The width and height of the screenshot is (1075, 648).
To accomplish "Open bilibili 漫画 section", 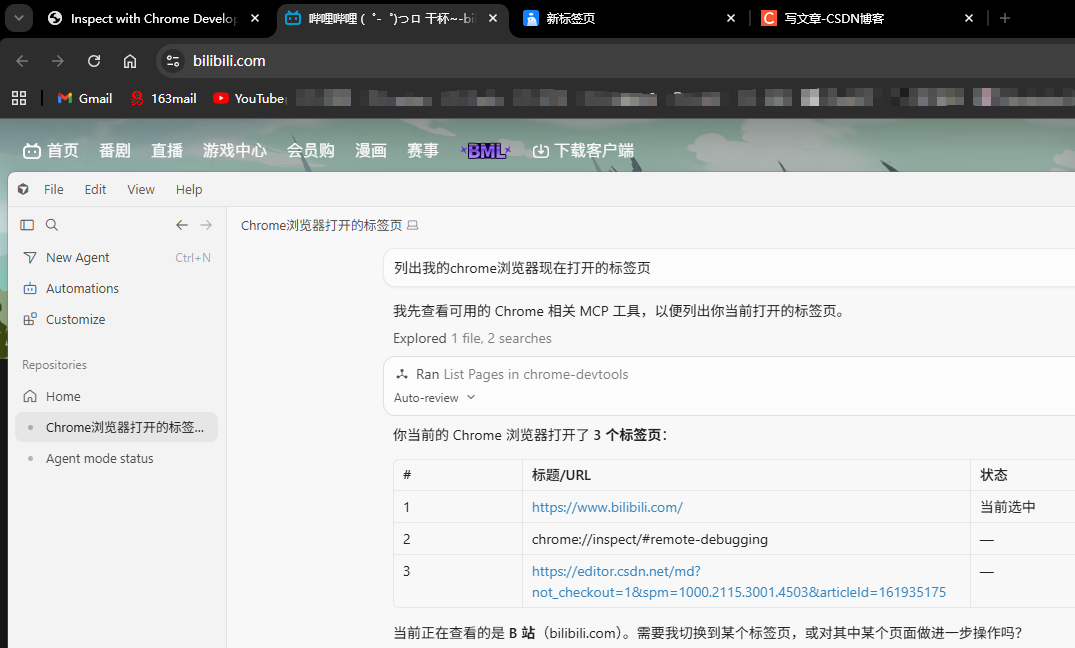I will tap(371, 151).
